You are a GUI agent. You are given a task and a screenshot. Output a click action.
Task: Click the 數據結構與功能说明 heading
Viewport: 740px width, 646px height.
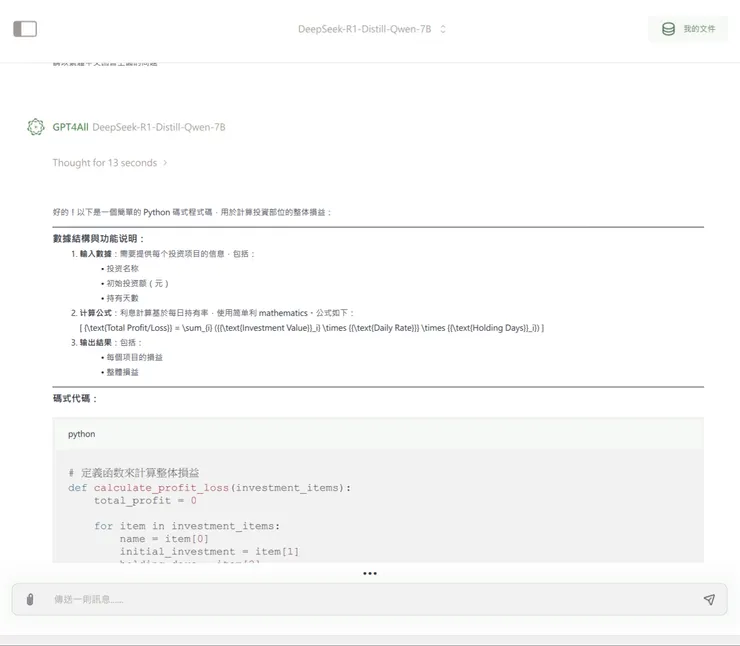[x=99, y=239]
